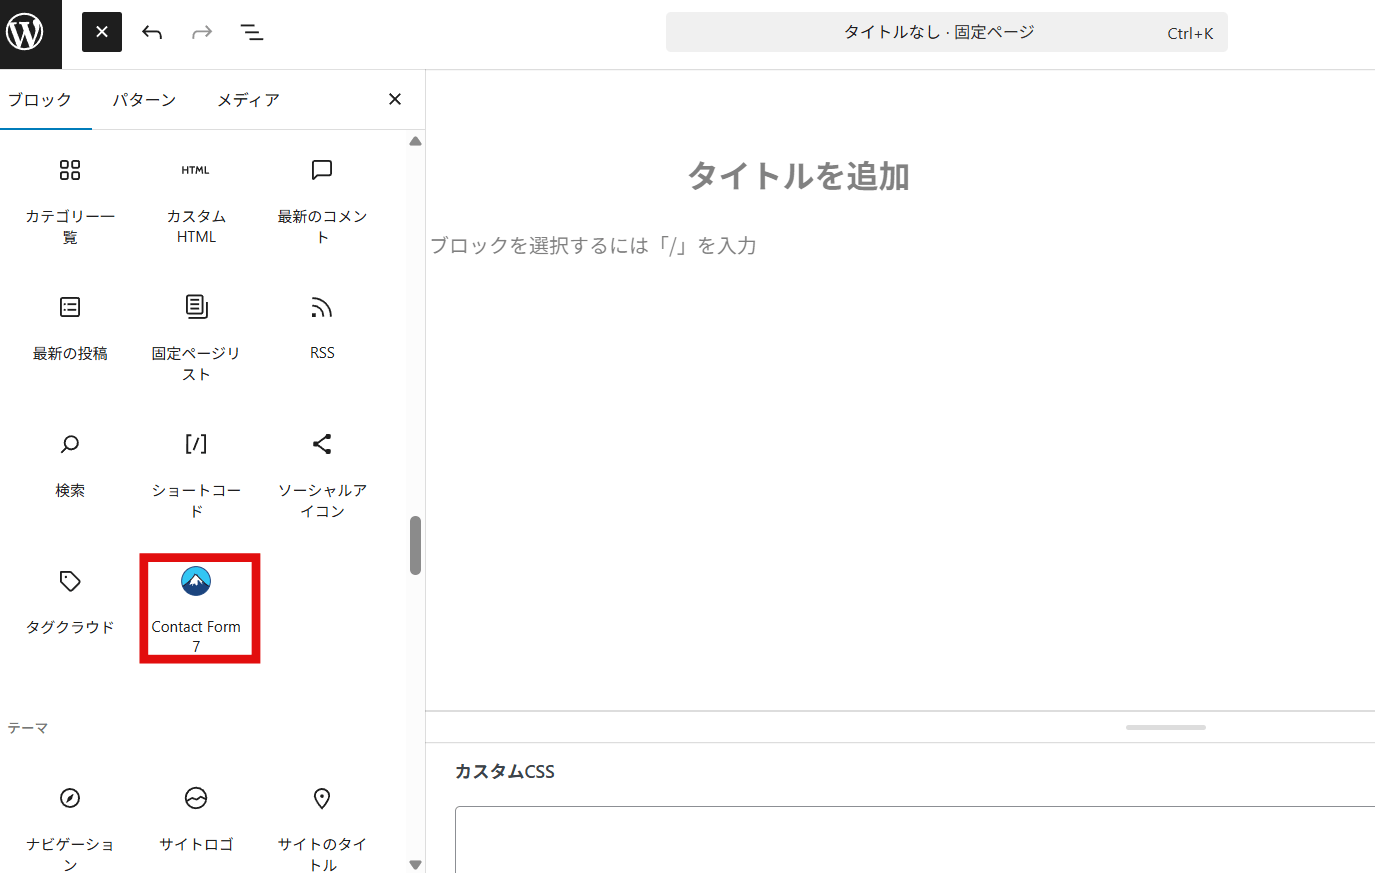Close the block inserter panel
Viewport: 1375px width, 873px height.
click(x=395, y=99)
